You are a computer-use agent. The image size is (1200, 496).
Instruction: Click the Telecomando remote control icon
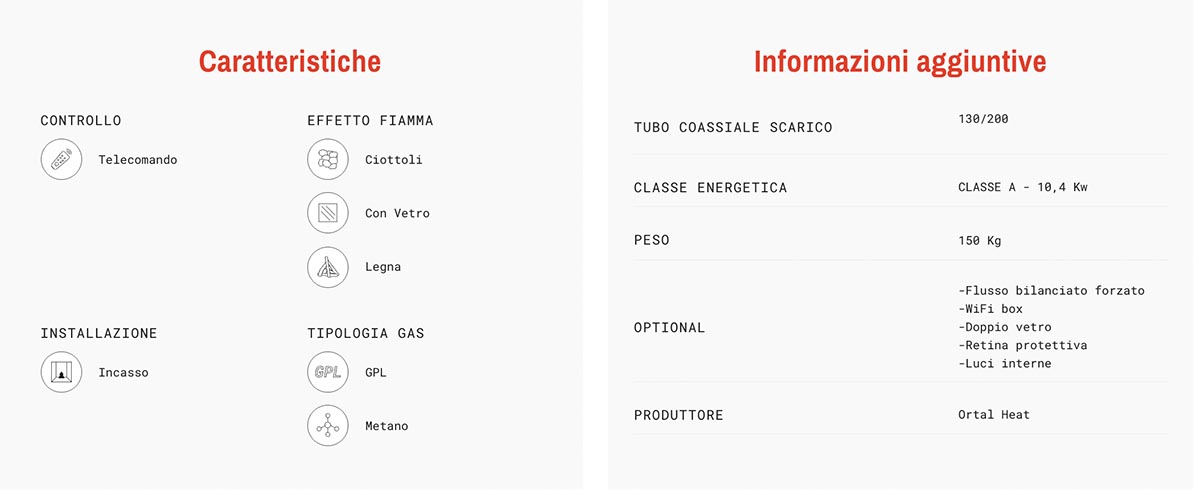(61, 160)
